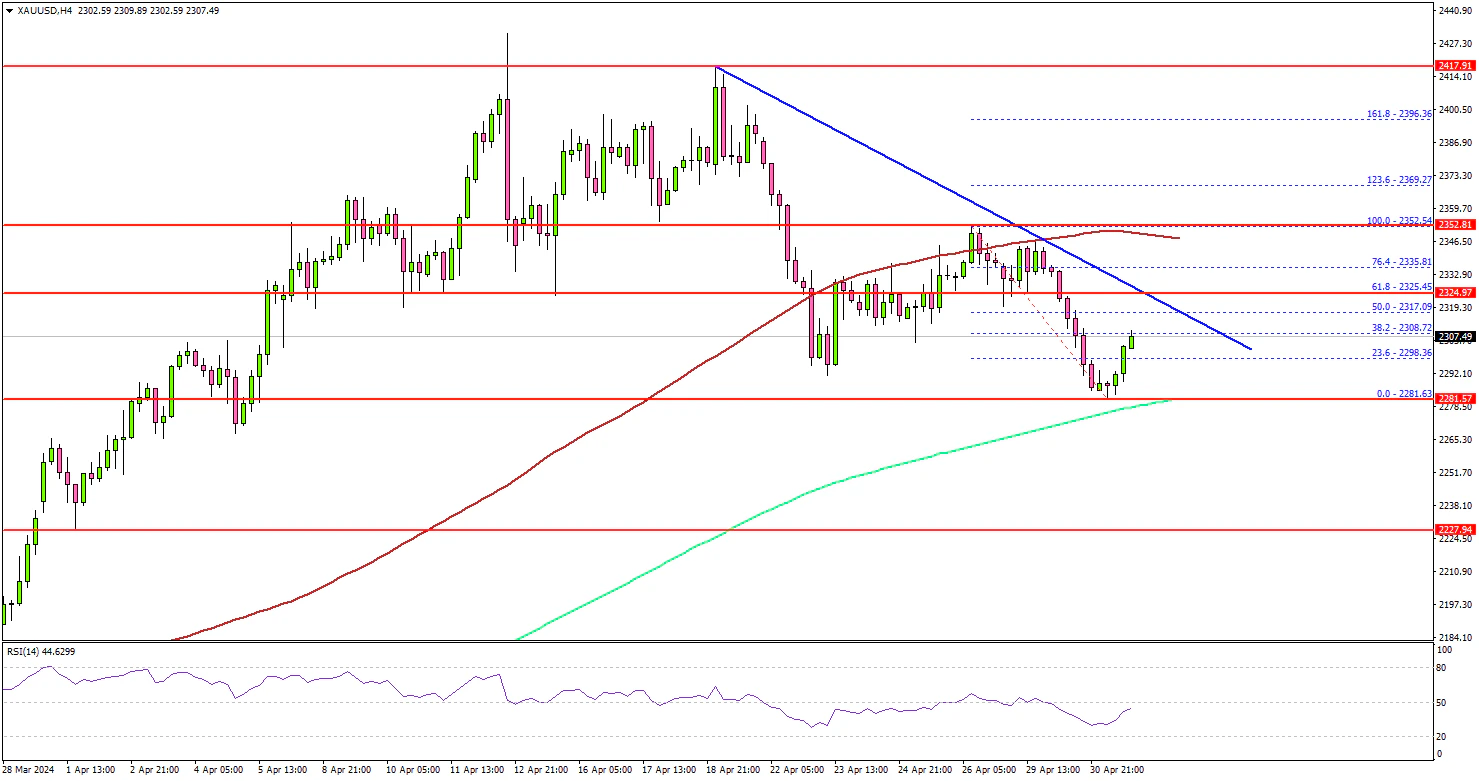Select the 0.0 Fibonacci level label
Screen dimensions: 1479x781
[x=1403, y=393]
